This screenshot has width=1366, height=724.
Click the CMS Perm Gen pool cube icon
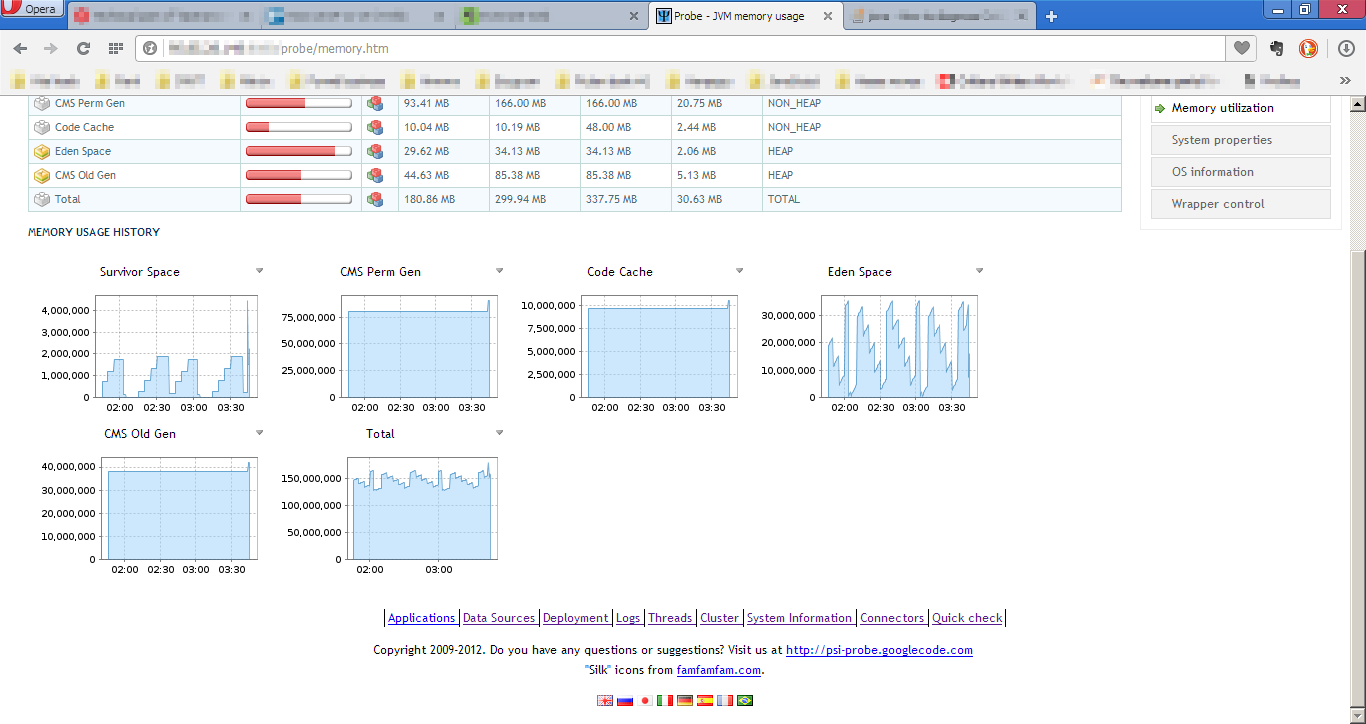[42, 103]
